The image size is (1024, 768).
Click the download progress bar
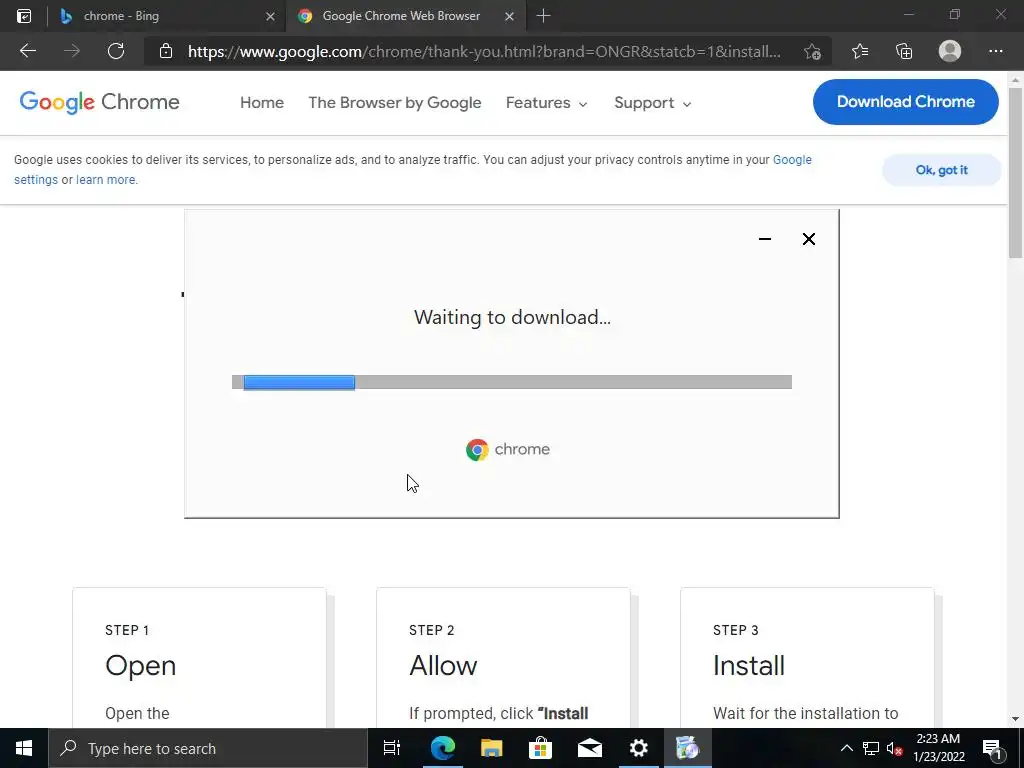coord(511,382)
